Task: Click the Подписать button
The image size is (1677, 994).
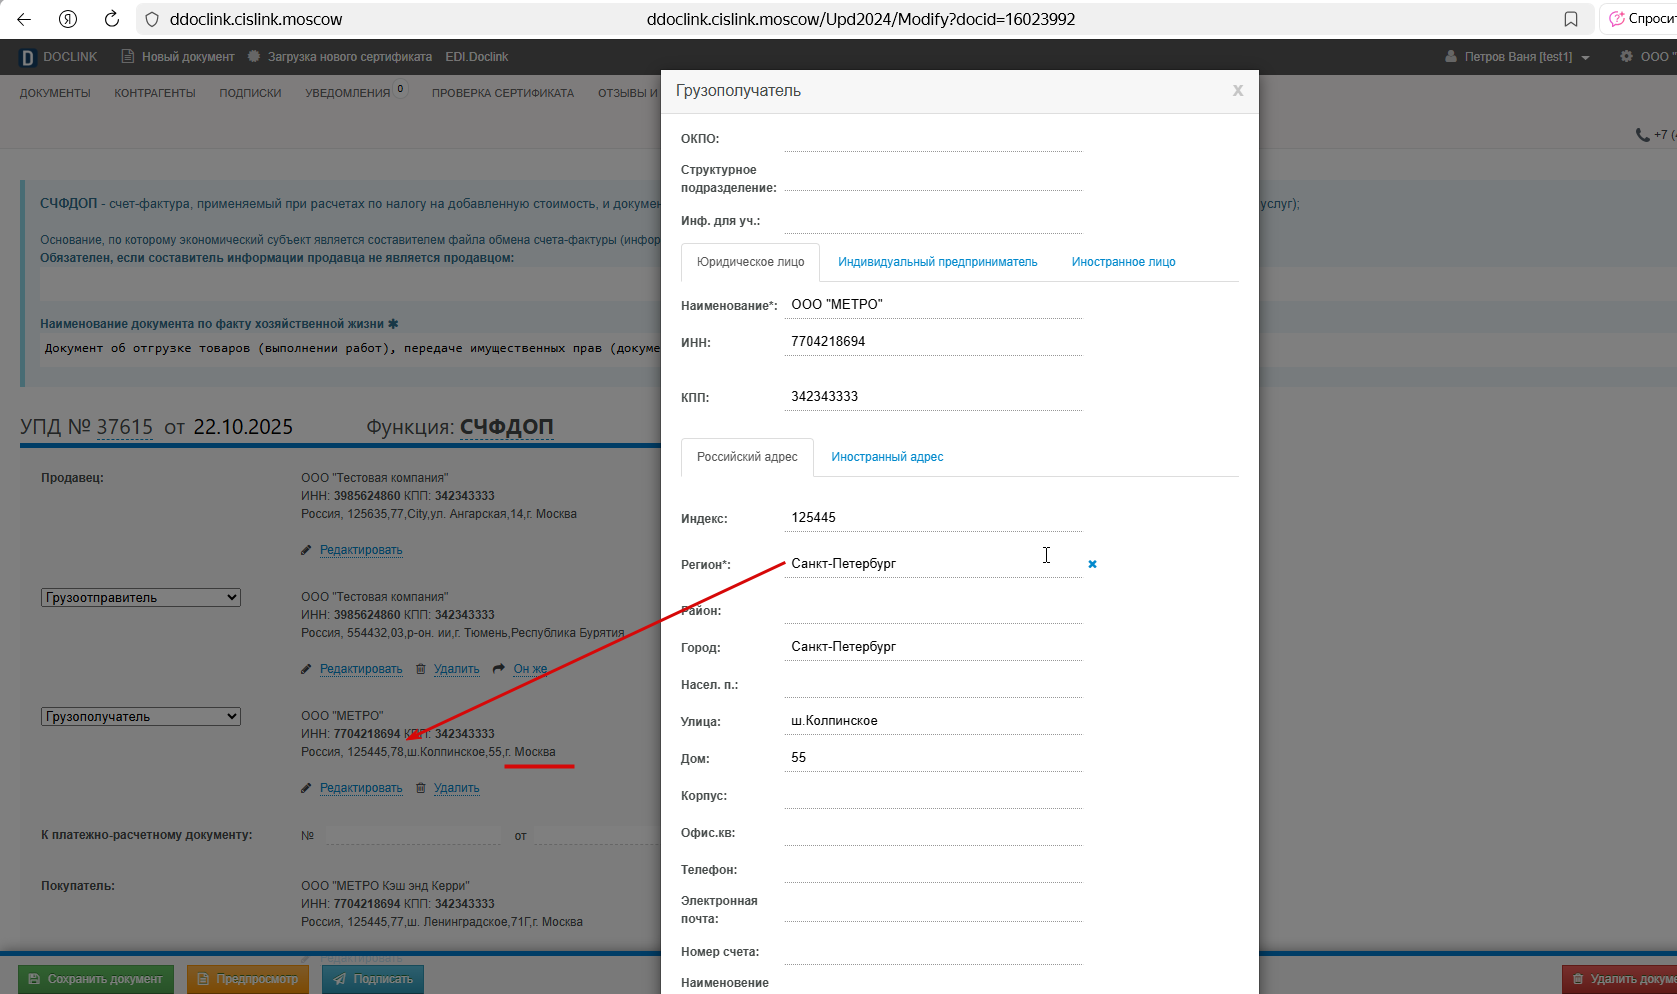Action: click(x=373, y=979)
